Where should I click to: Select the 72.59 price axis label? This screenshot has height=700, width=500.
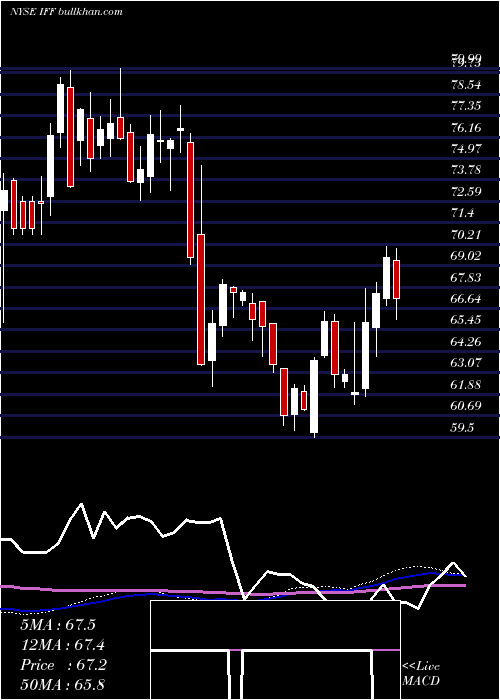[x=466, y=192]
